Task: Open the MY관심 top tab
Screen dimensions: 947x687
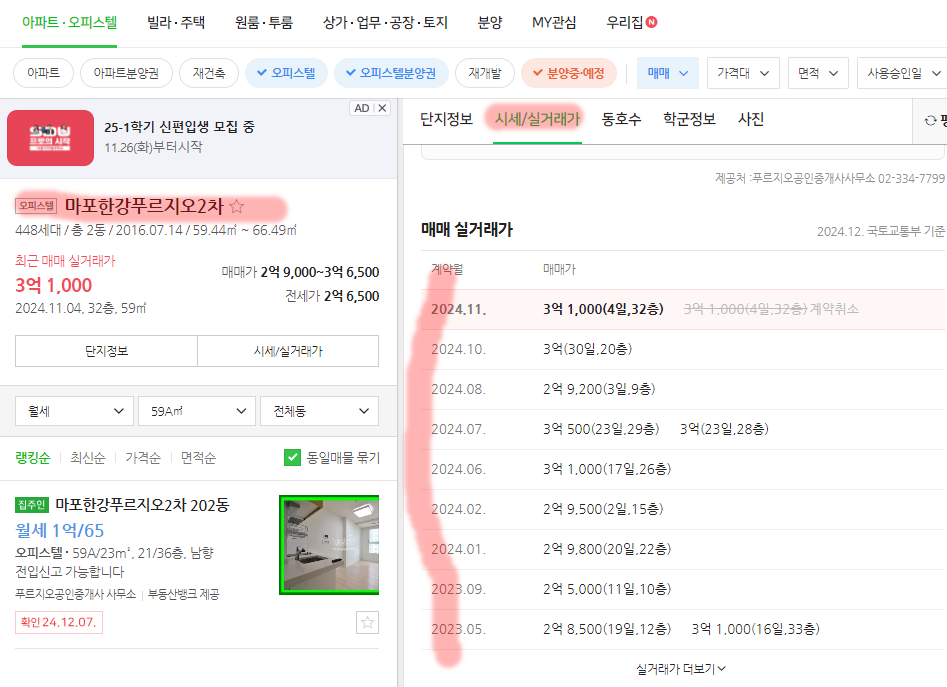Action: pos(554,22)
